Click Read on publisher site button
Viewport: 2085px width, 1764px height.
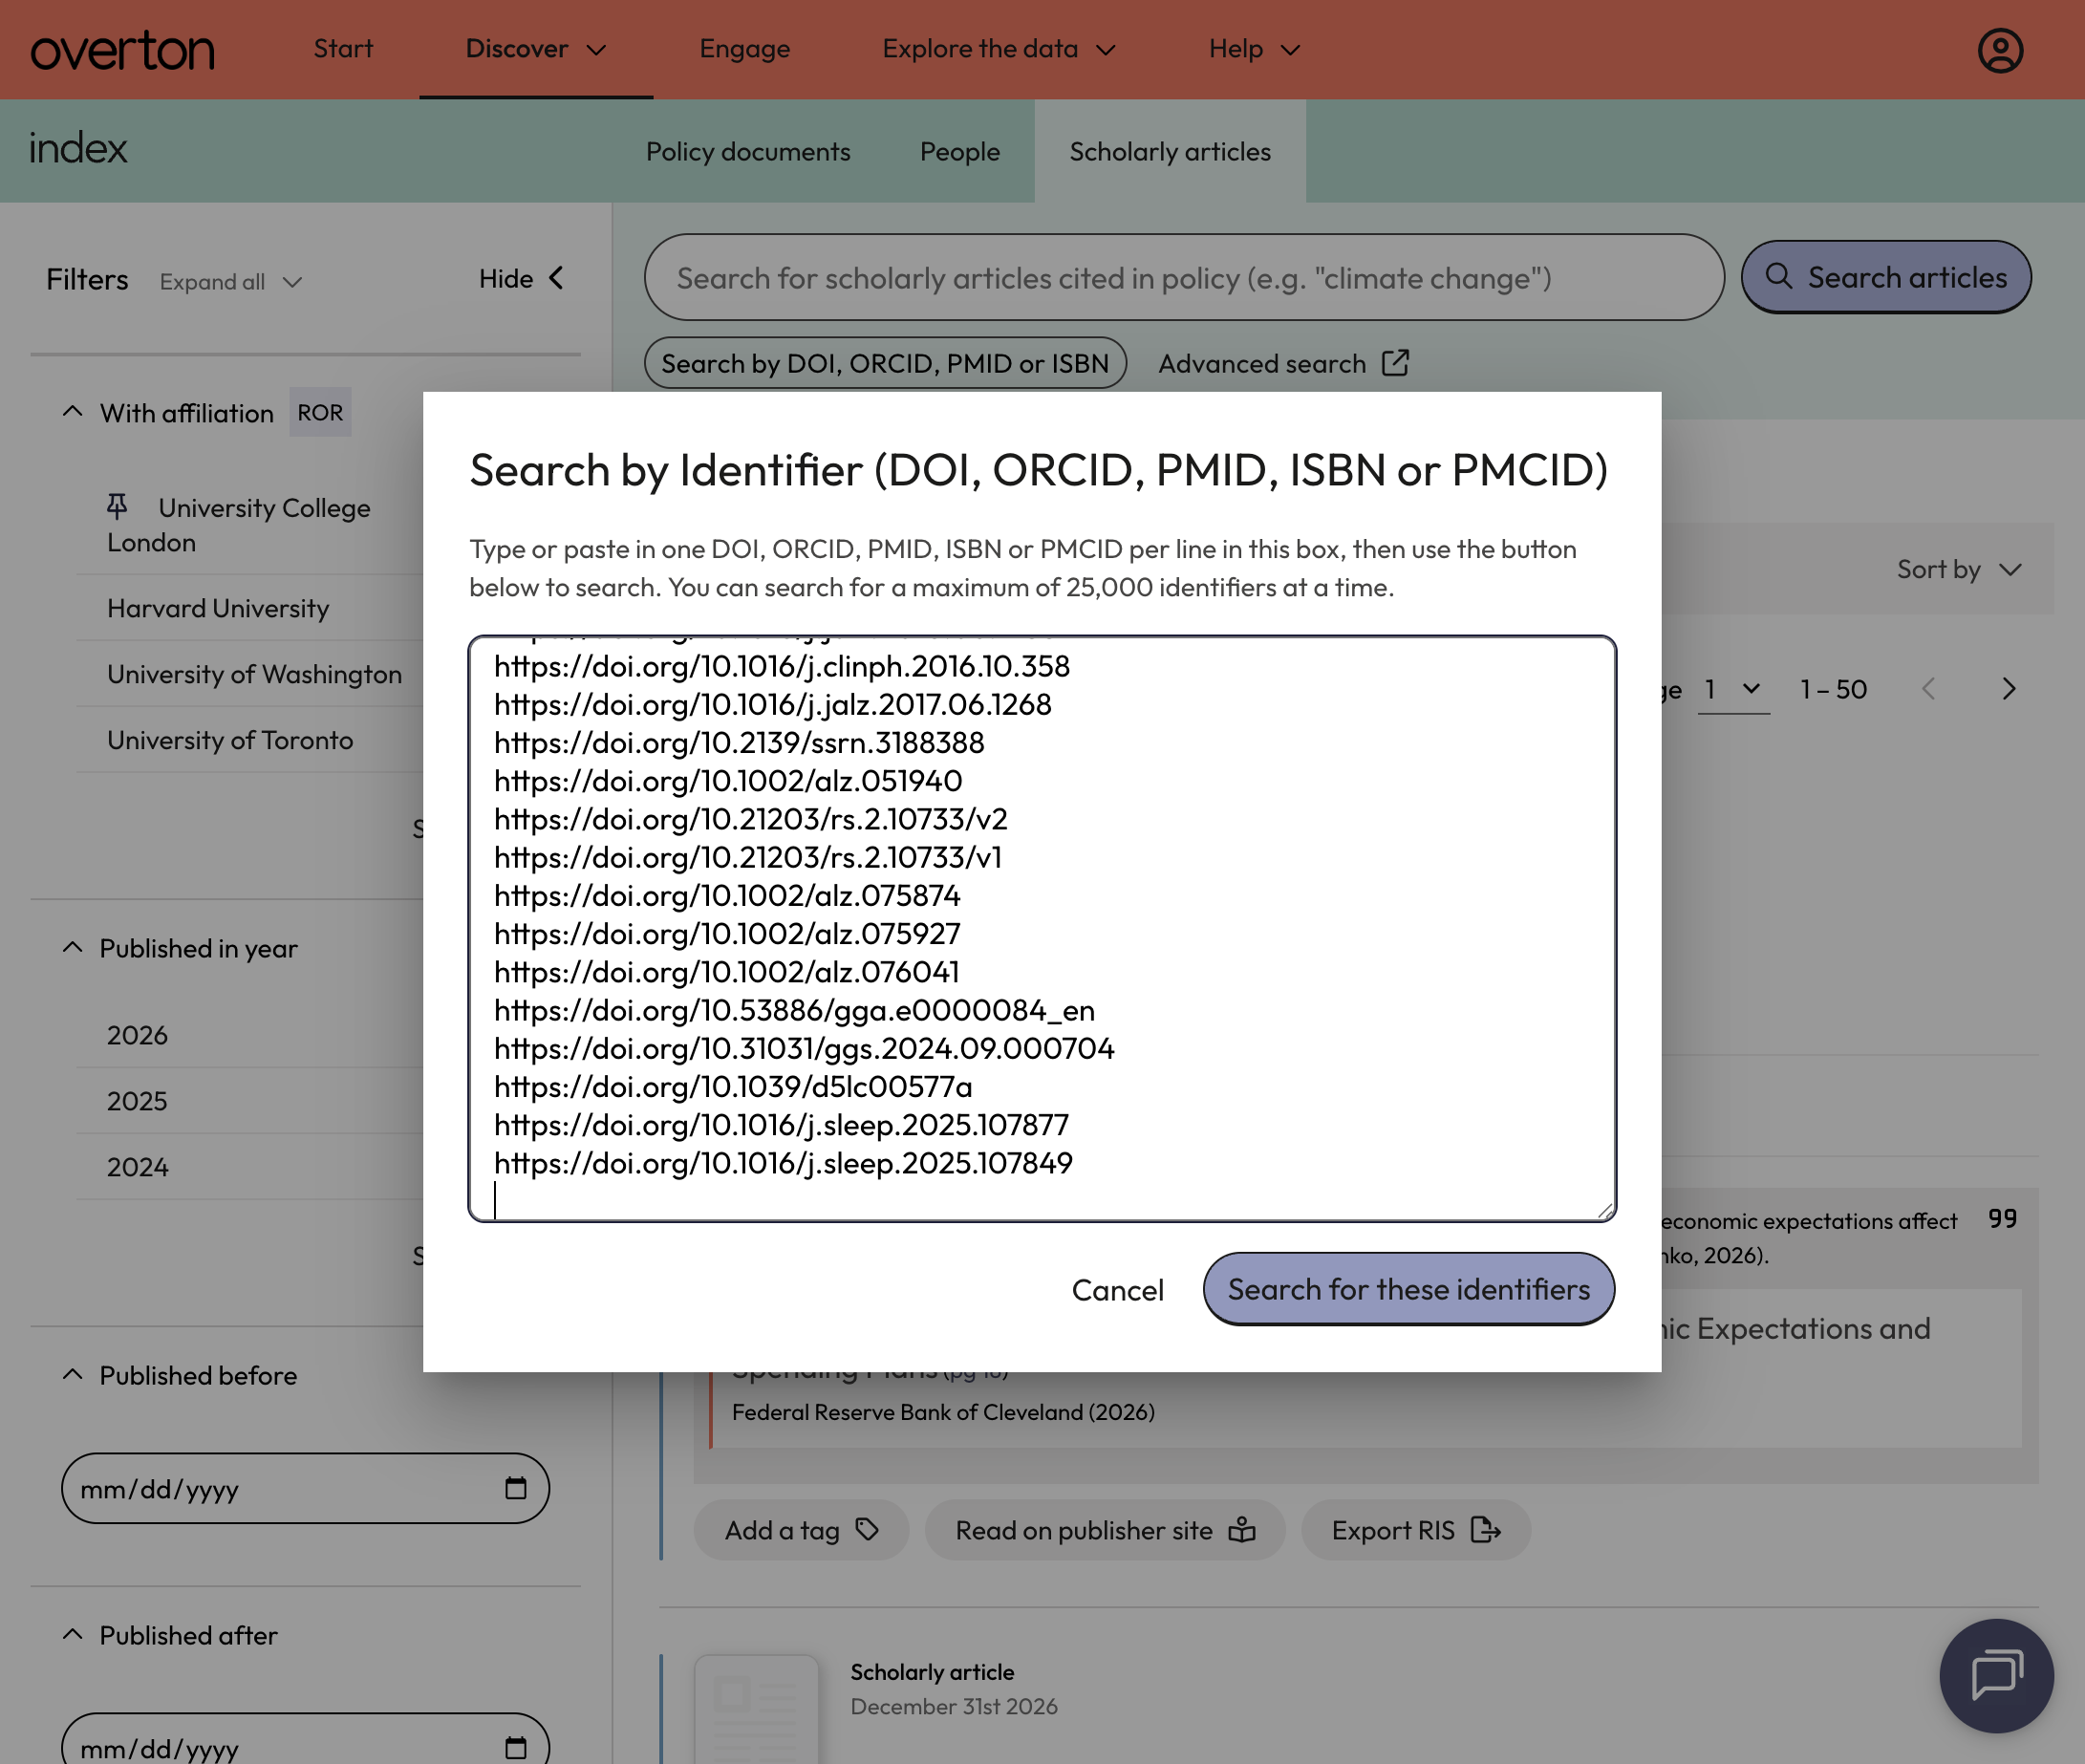(1105, 1529)
